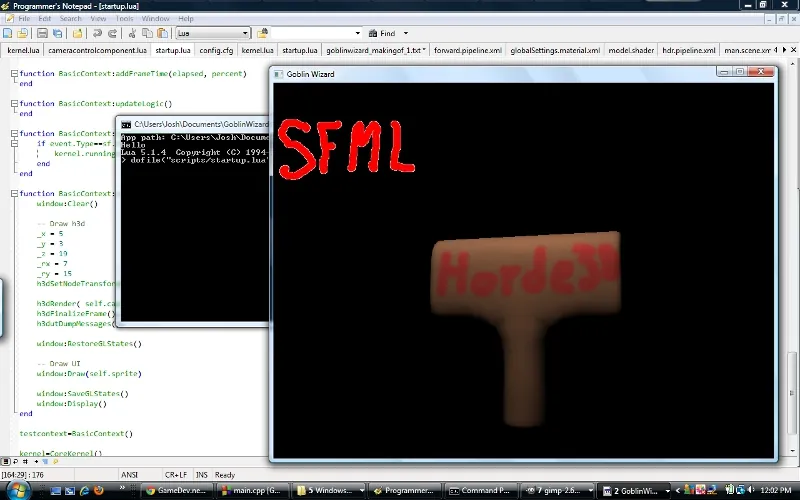Viewport: 800px width, 500px height.
Task: Click the CR+LF line ending status entry
Action: coord(176,474)
